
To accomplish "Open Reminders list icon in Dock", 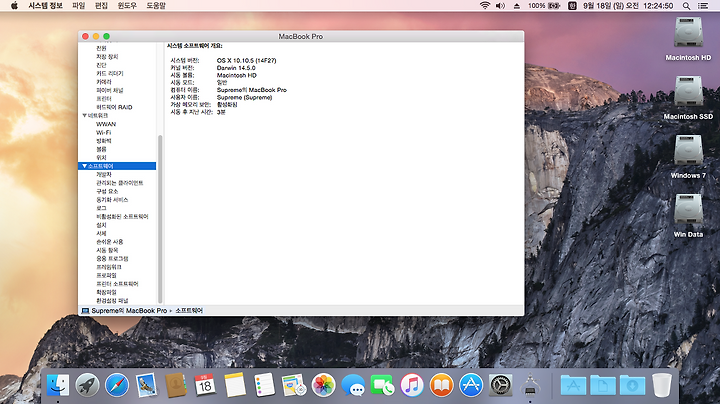I will 264,385.
